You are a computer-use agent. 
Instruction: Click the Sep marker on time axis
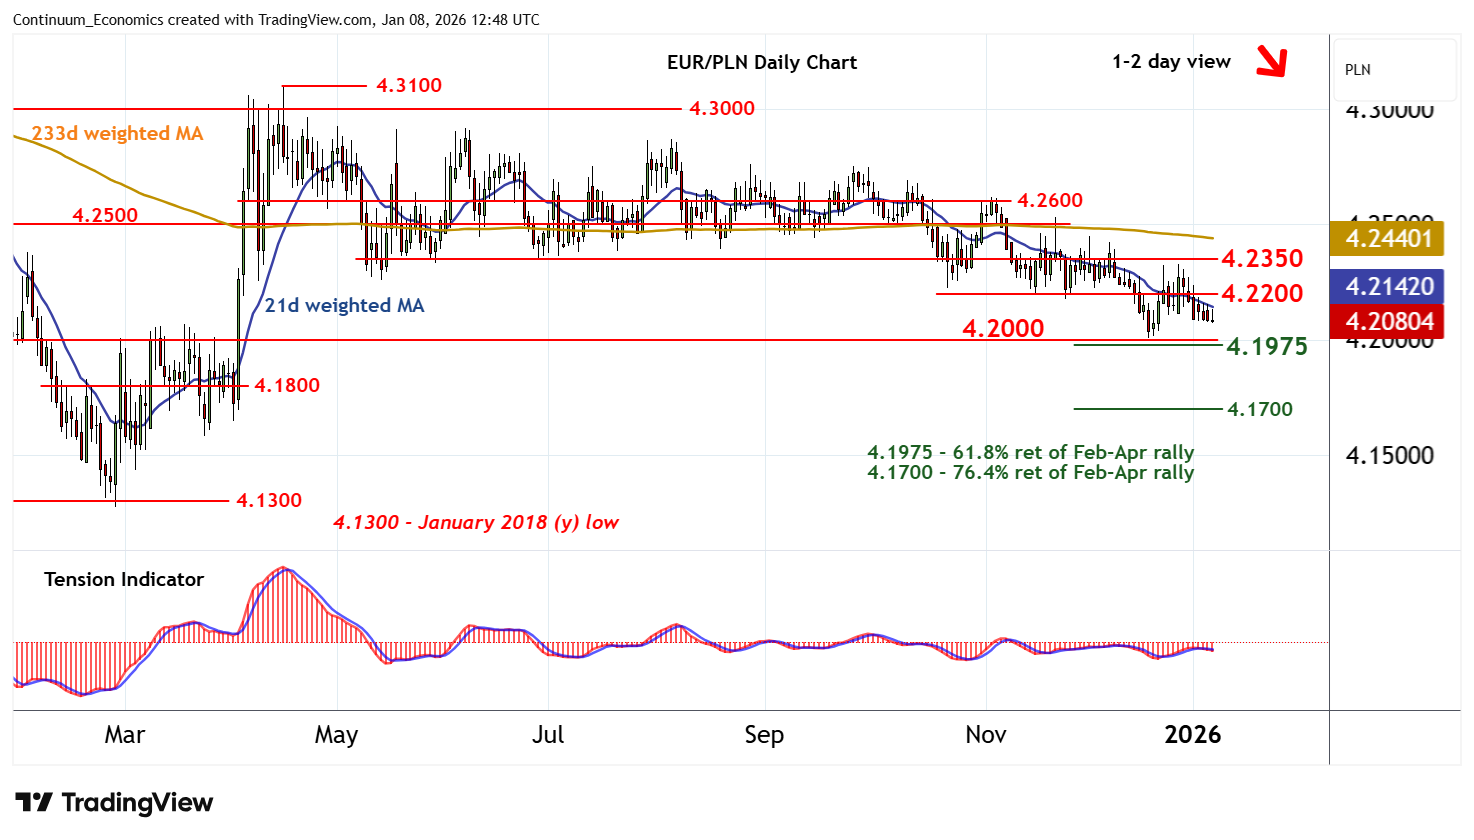coord(764,735)
